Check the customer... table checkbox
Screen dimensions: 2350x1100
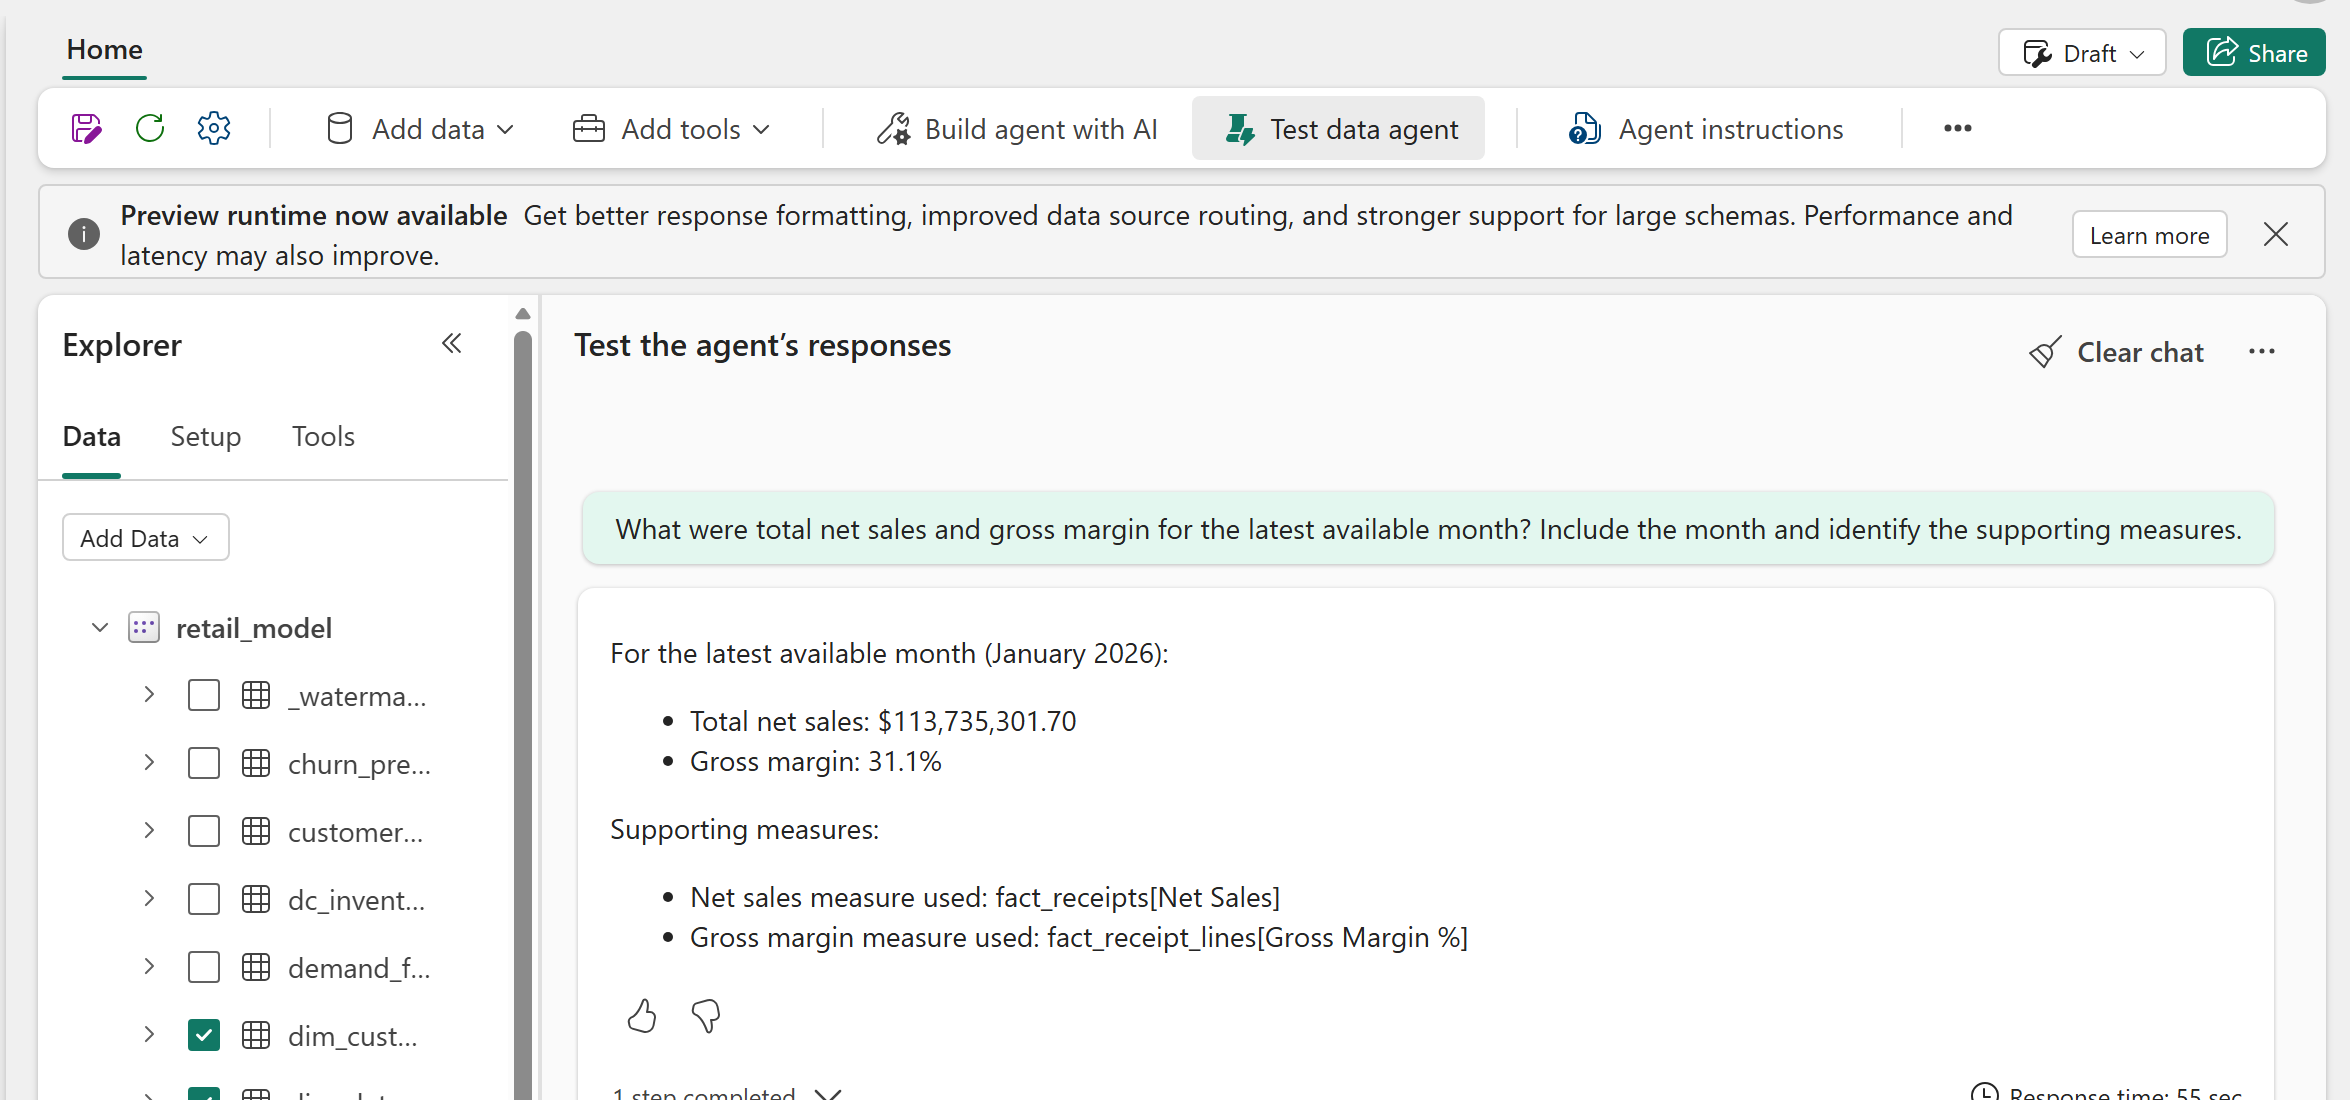204,832
